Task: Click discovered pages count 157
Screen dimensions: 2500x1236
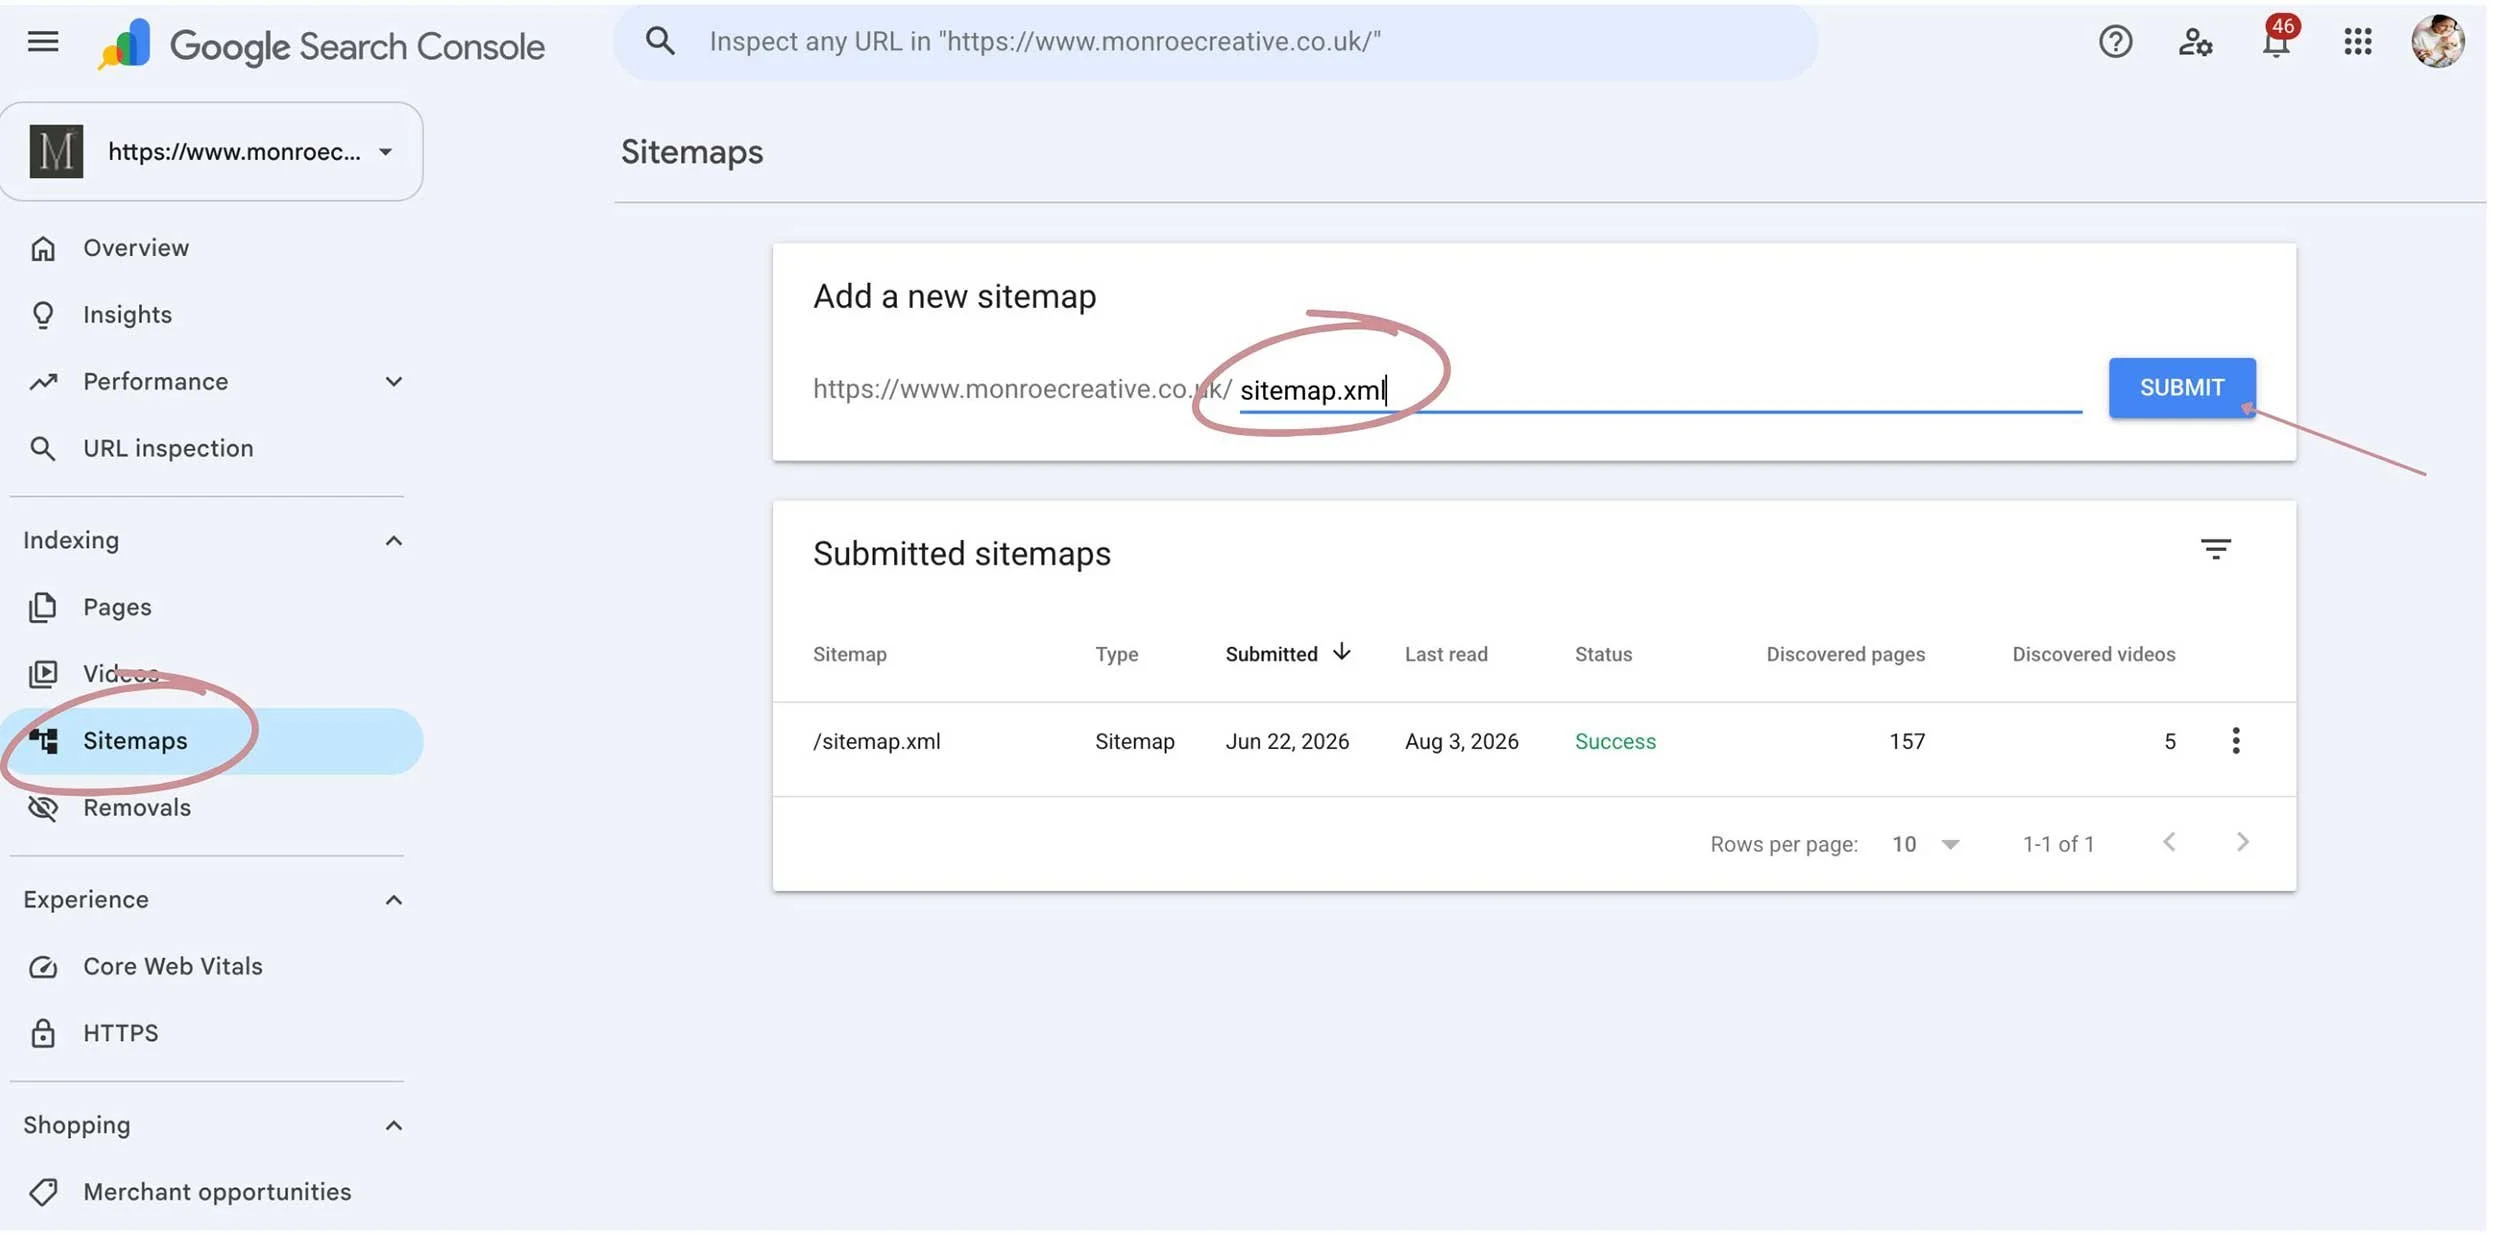Action: tap(1906, 742)
